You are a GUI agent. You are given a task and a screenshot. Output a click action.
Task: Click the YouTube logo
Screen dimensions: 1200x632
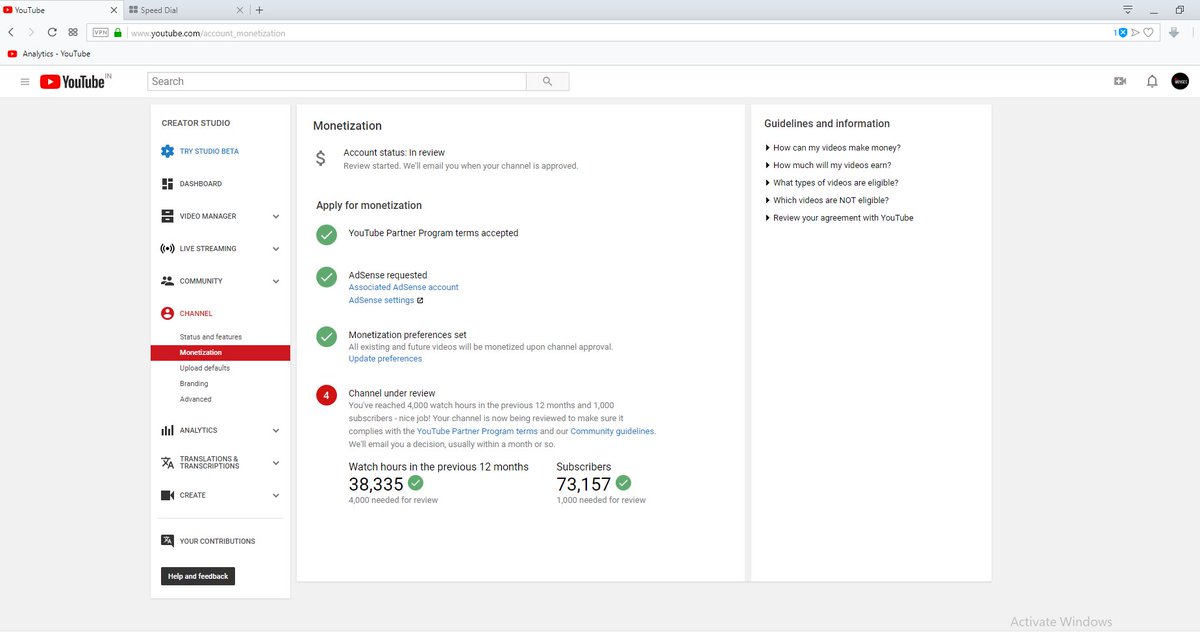click(x=73, y=82)
